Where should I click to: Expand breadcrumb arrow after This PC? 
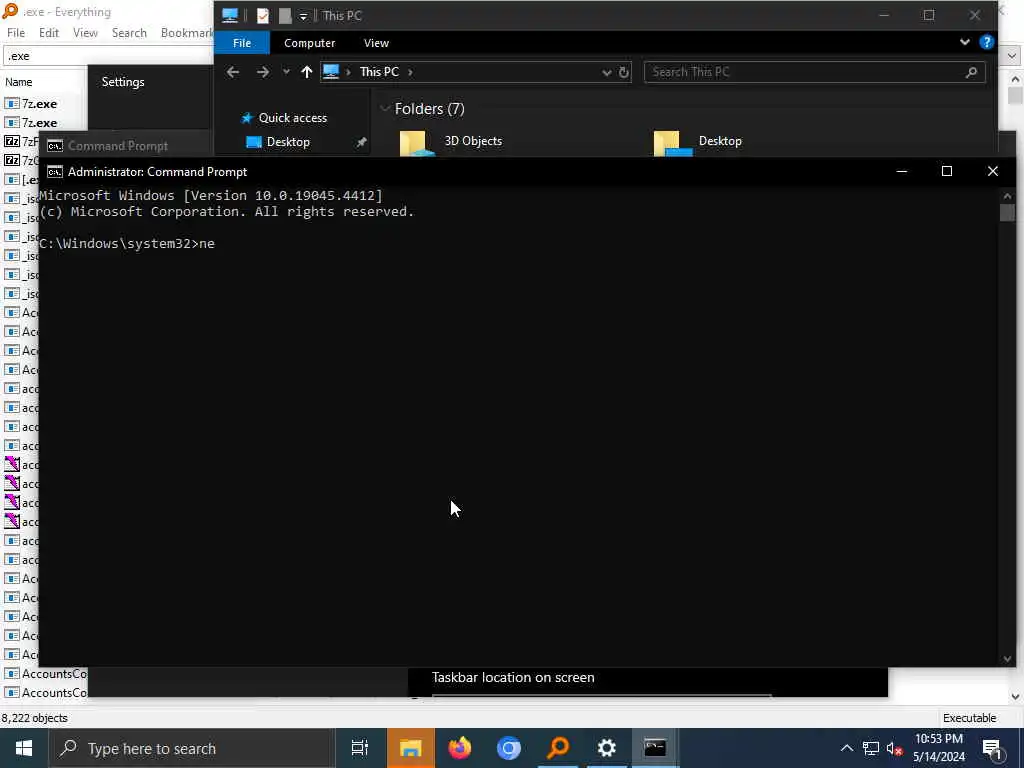click(410, 72)
